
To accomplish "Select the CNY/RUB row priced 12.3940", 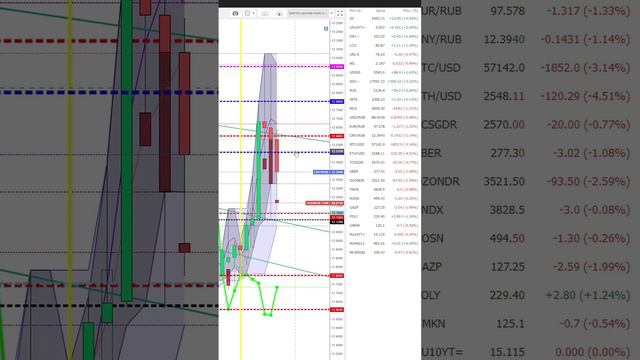I will pos(384,135).
